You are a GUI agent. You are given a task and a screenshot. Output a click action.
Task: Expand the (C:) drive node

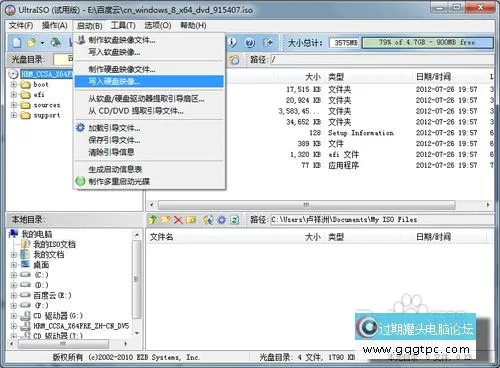pyautogui.click(x=14, y=275)
